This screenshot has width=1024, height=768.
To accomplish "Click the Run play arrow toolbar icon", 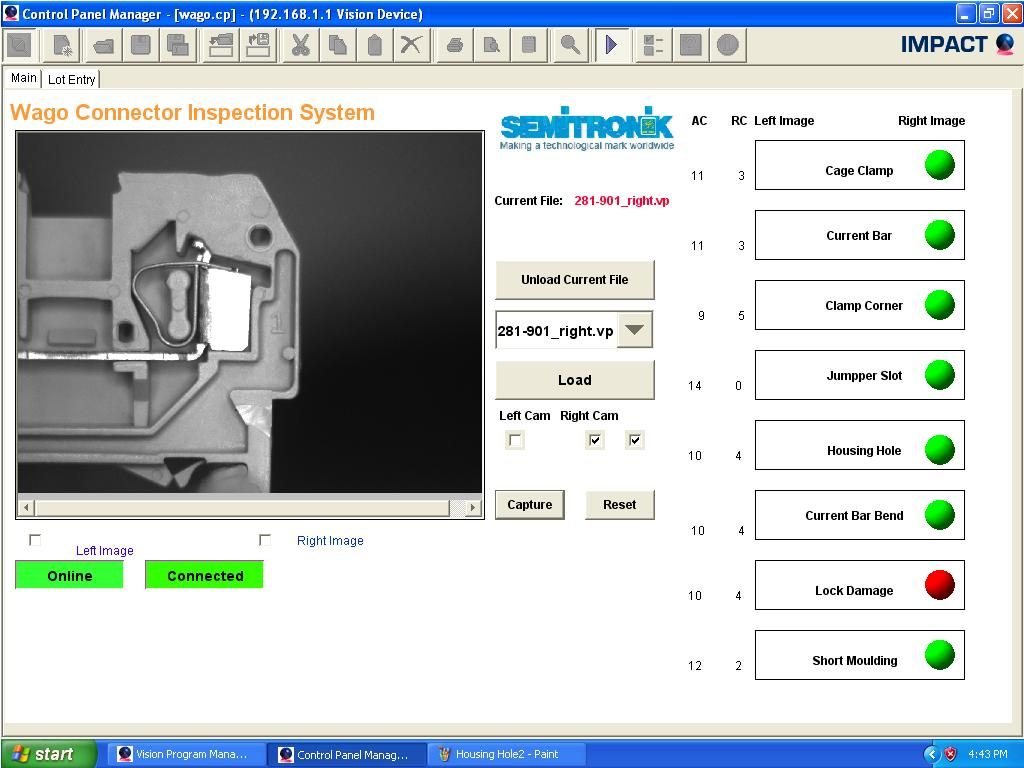I will [x=611, y=45].
